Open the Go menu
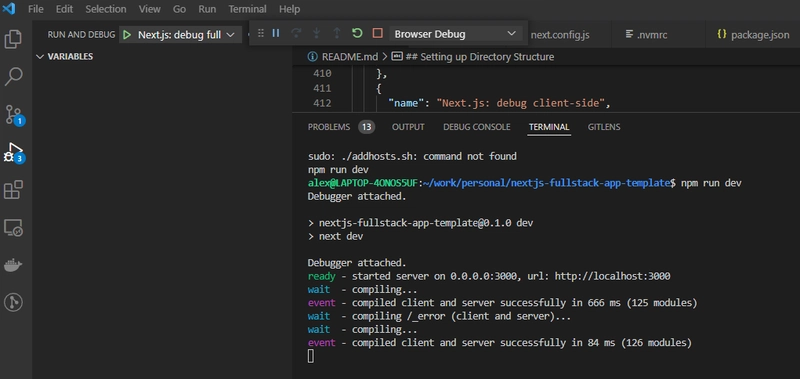 (179, 9)
